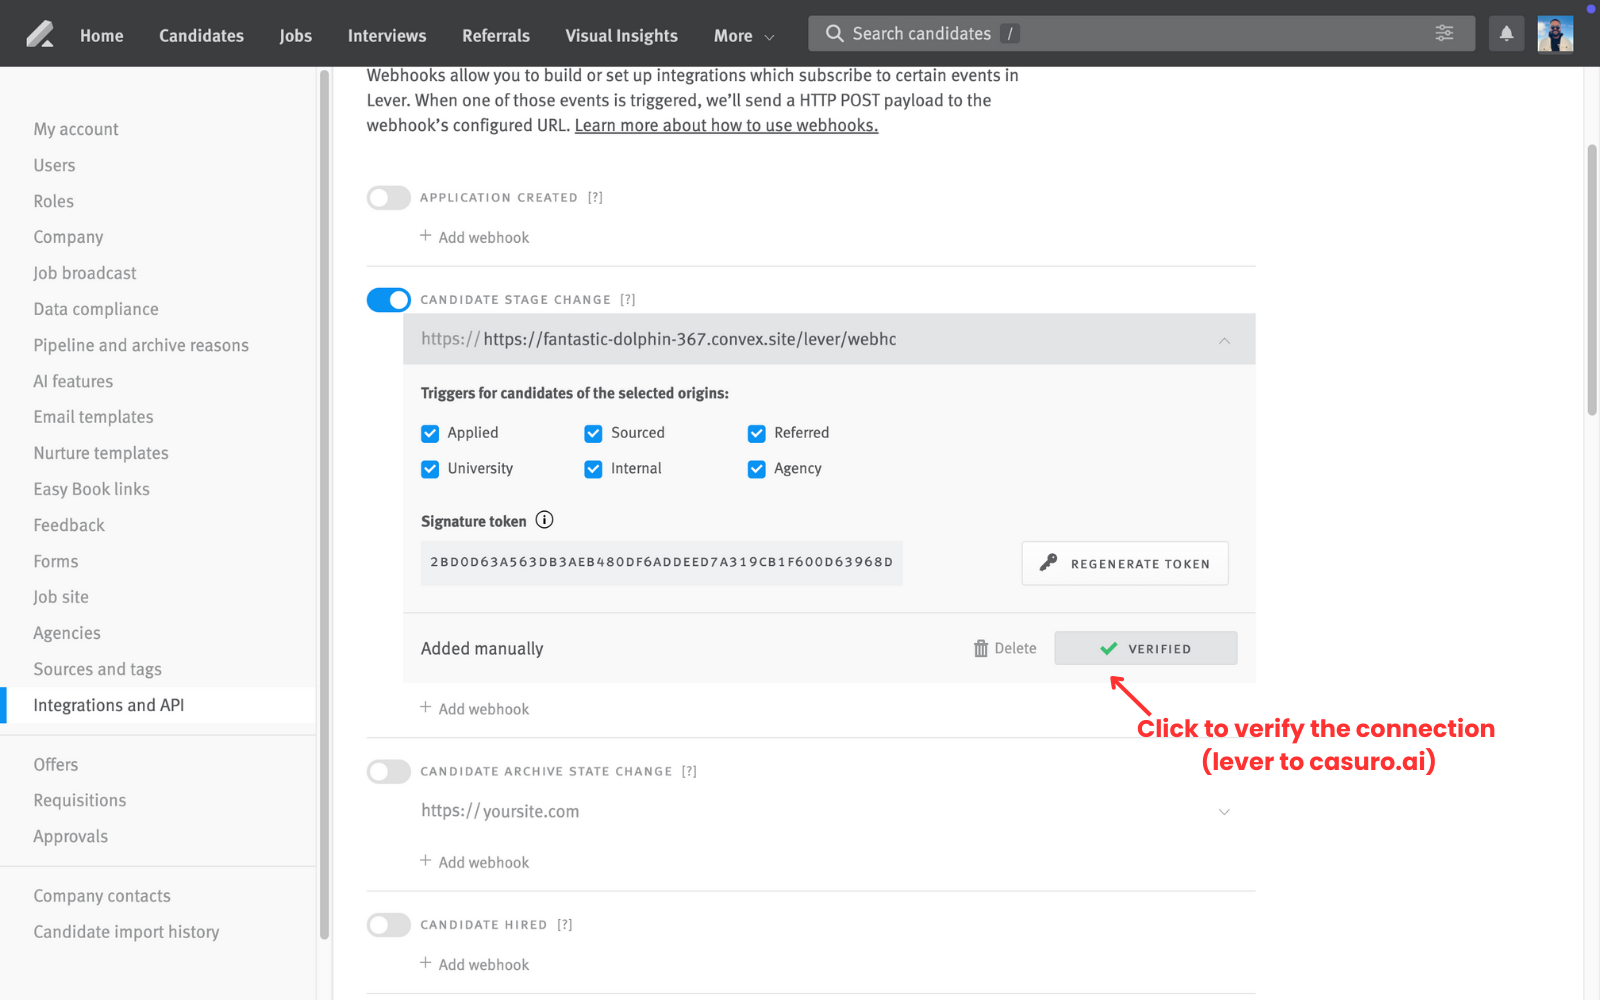Click the help [?] next to Candidate Archive State Change

[689, 771]
